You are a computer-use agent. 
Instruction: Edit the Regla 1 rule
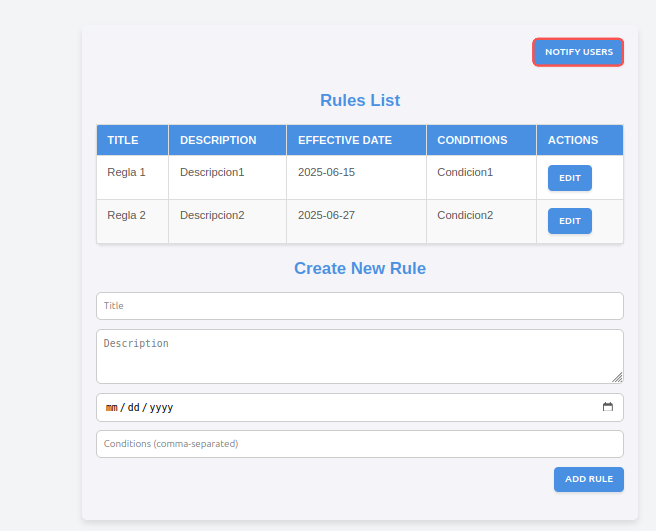click(x=570, y=178)
